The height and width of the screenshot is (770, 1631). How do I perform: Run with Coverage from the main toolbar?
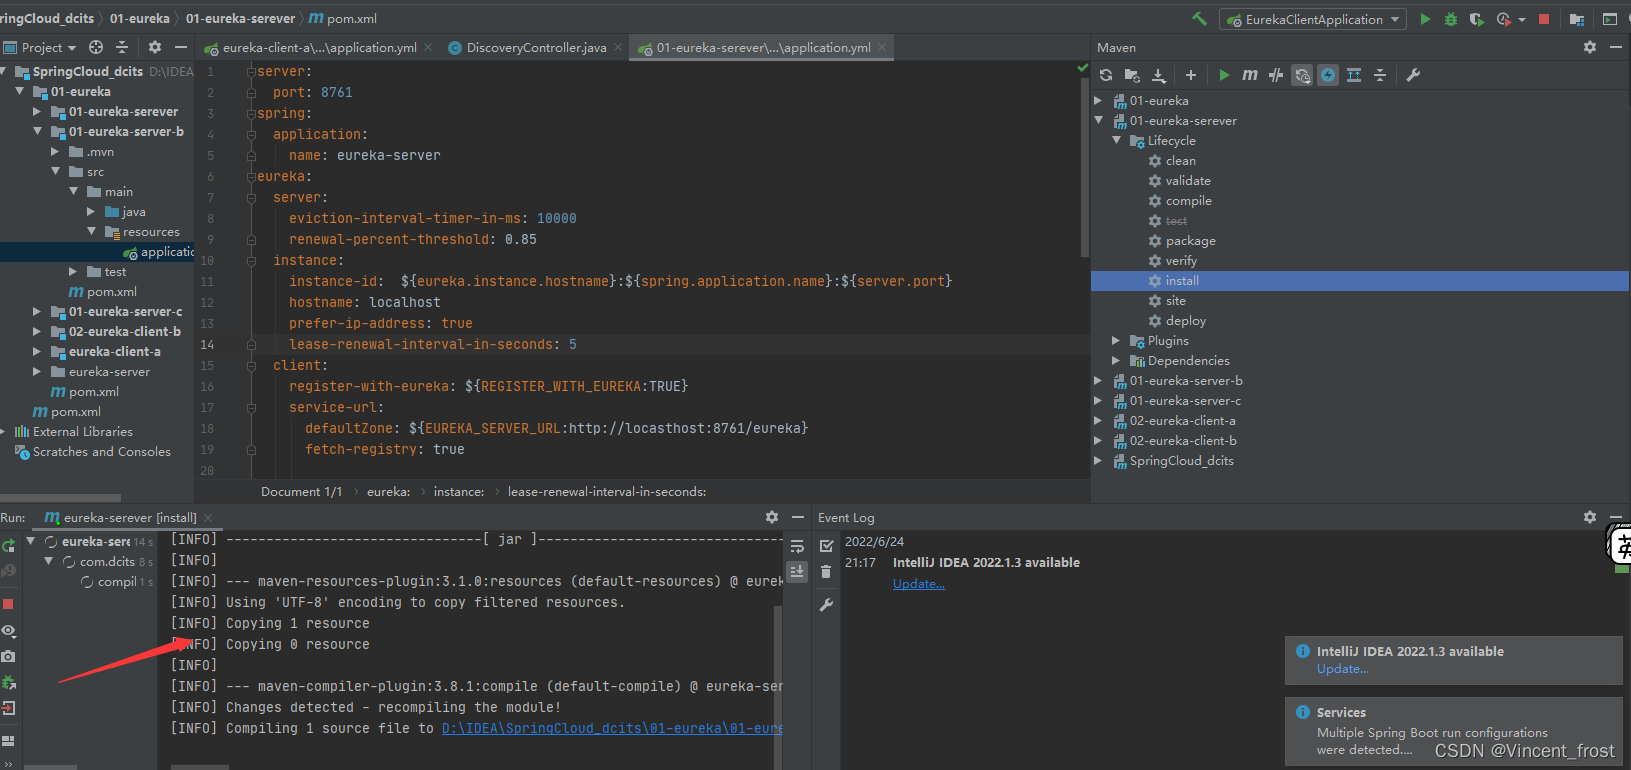(1476, 19)
